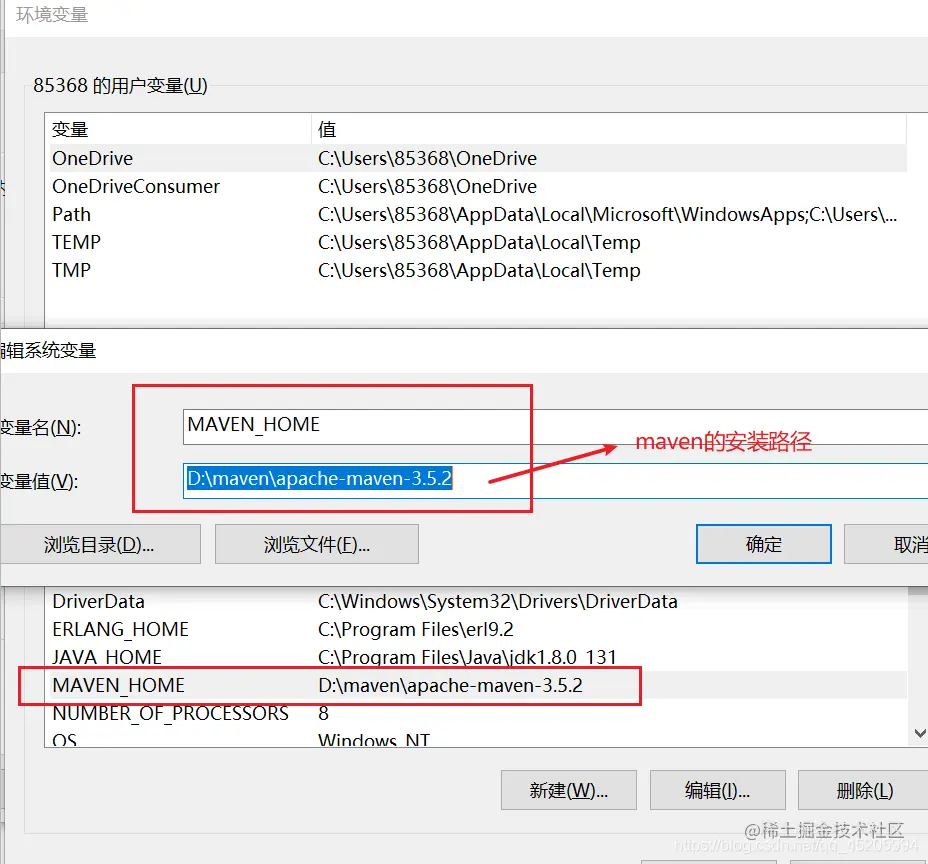Viewport: 928px width, 864px height.
Task: Click the C:\Windows\System32\Drivers\DriverData value cell
Action: [497, 601]
